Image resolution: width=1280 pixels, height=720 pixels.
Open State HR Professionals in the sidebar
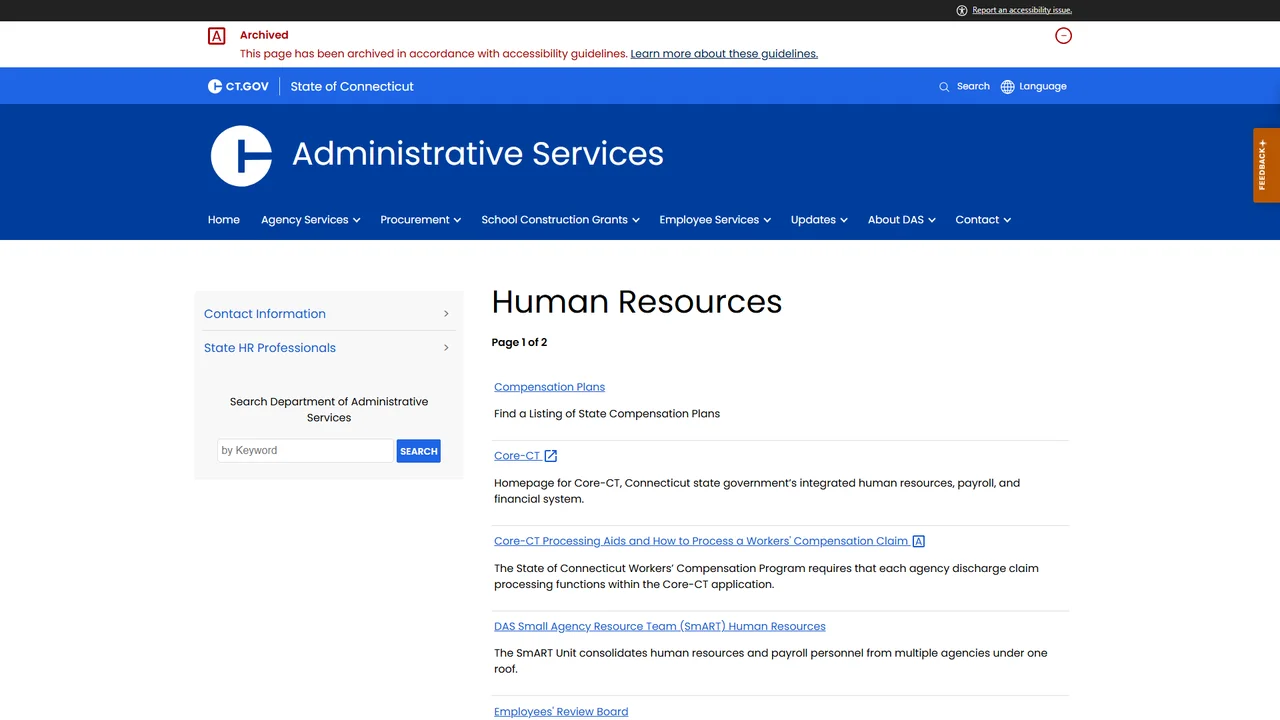329,348
